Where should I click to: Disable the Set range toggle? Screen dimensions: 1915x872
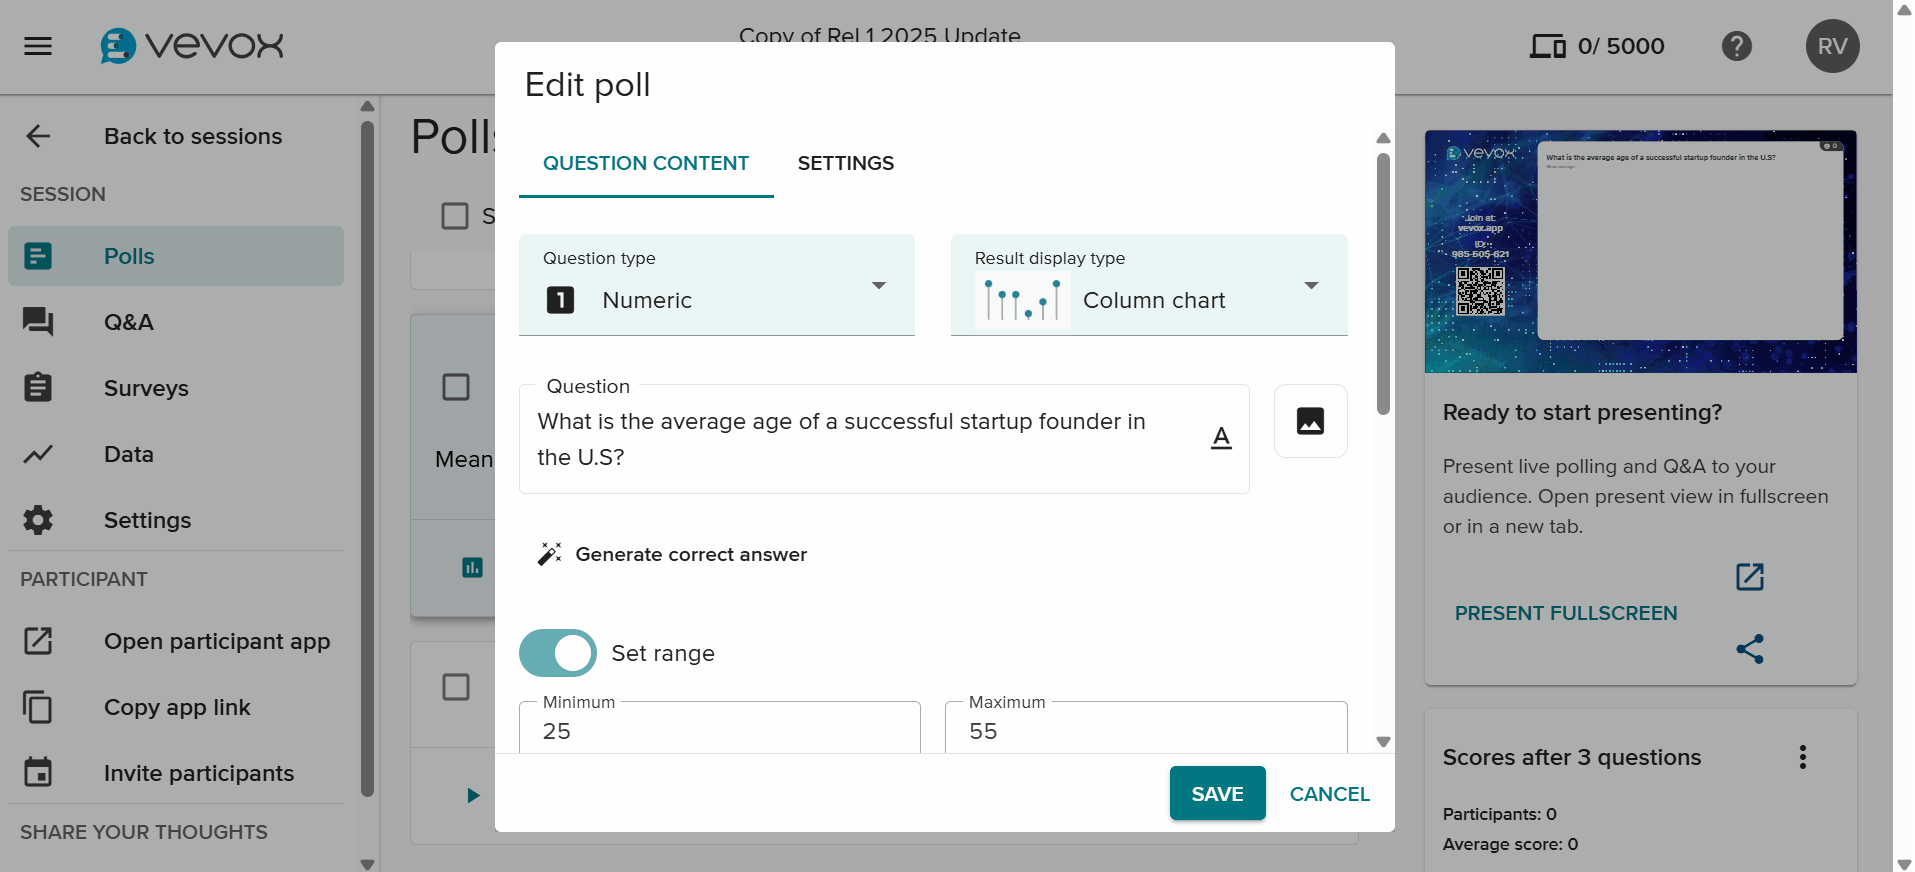point(557,653)
